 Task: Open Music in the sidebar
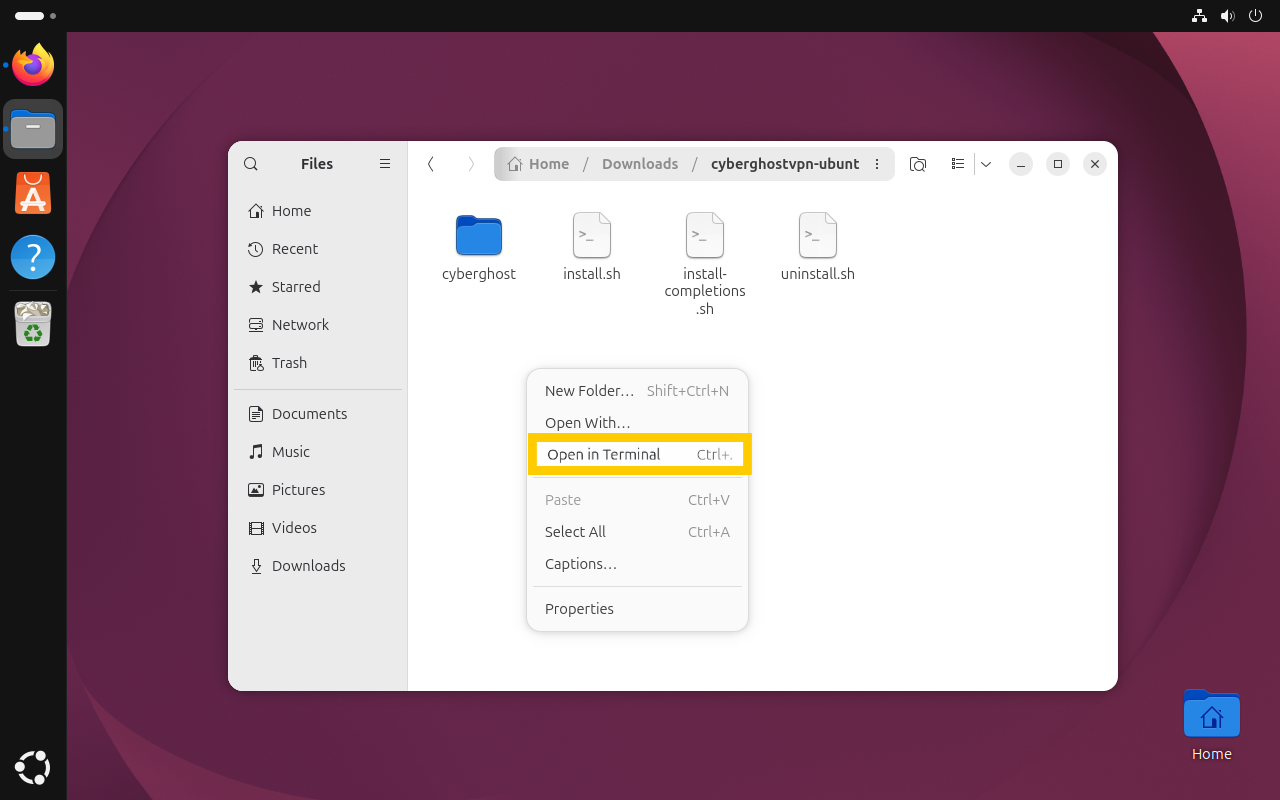pos(318,452)
